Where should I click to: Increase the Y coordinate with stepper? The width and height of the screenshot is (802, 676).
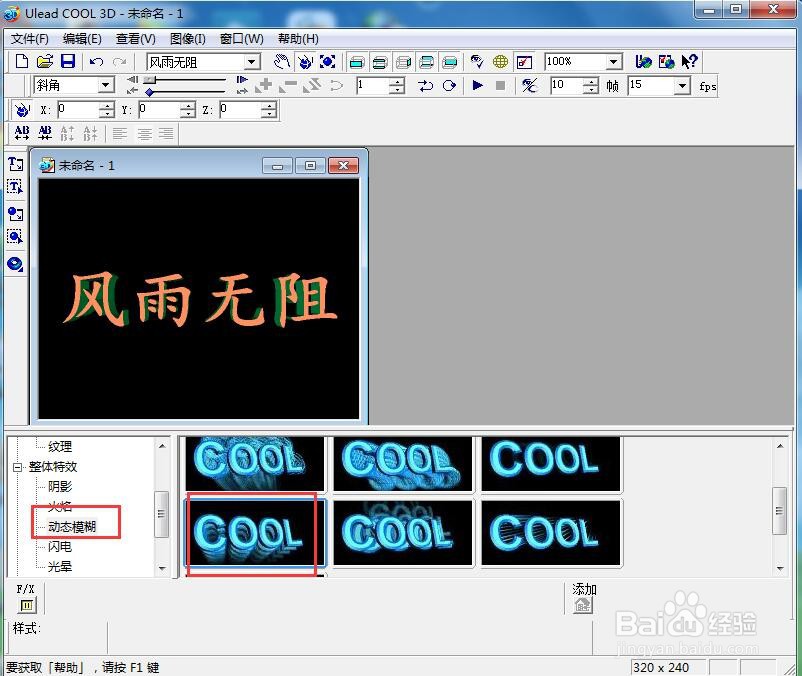(188, 105)
